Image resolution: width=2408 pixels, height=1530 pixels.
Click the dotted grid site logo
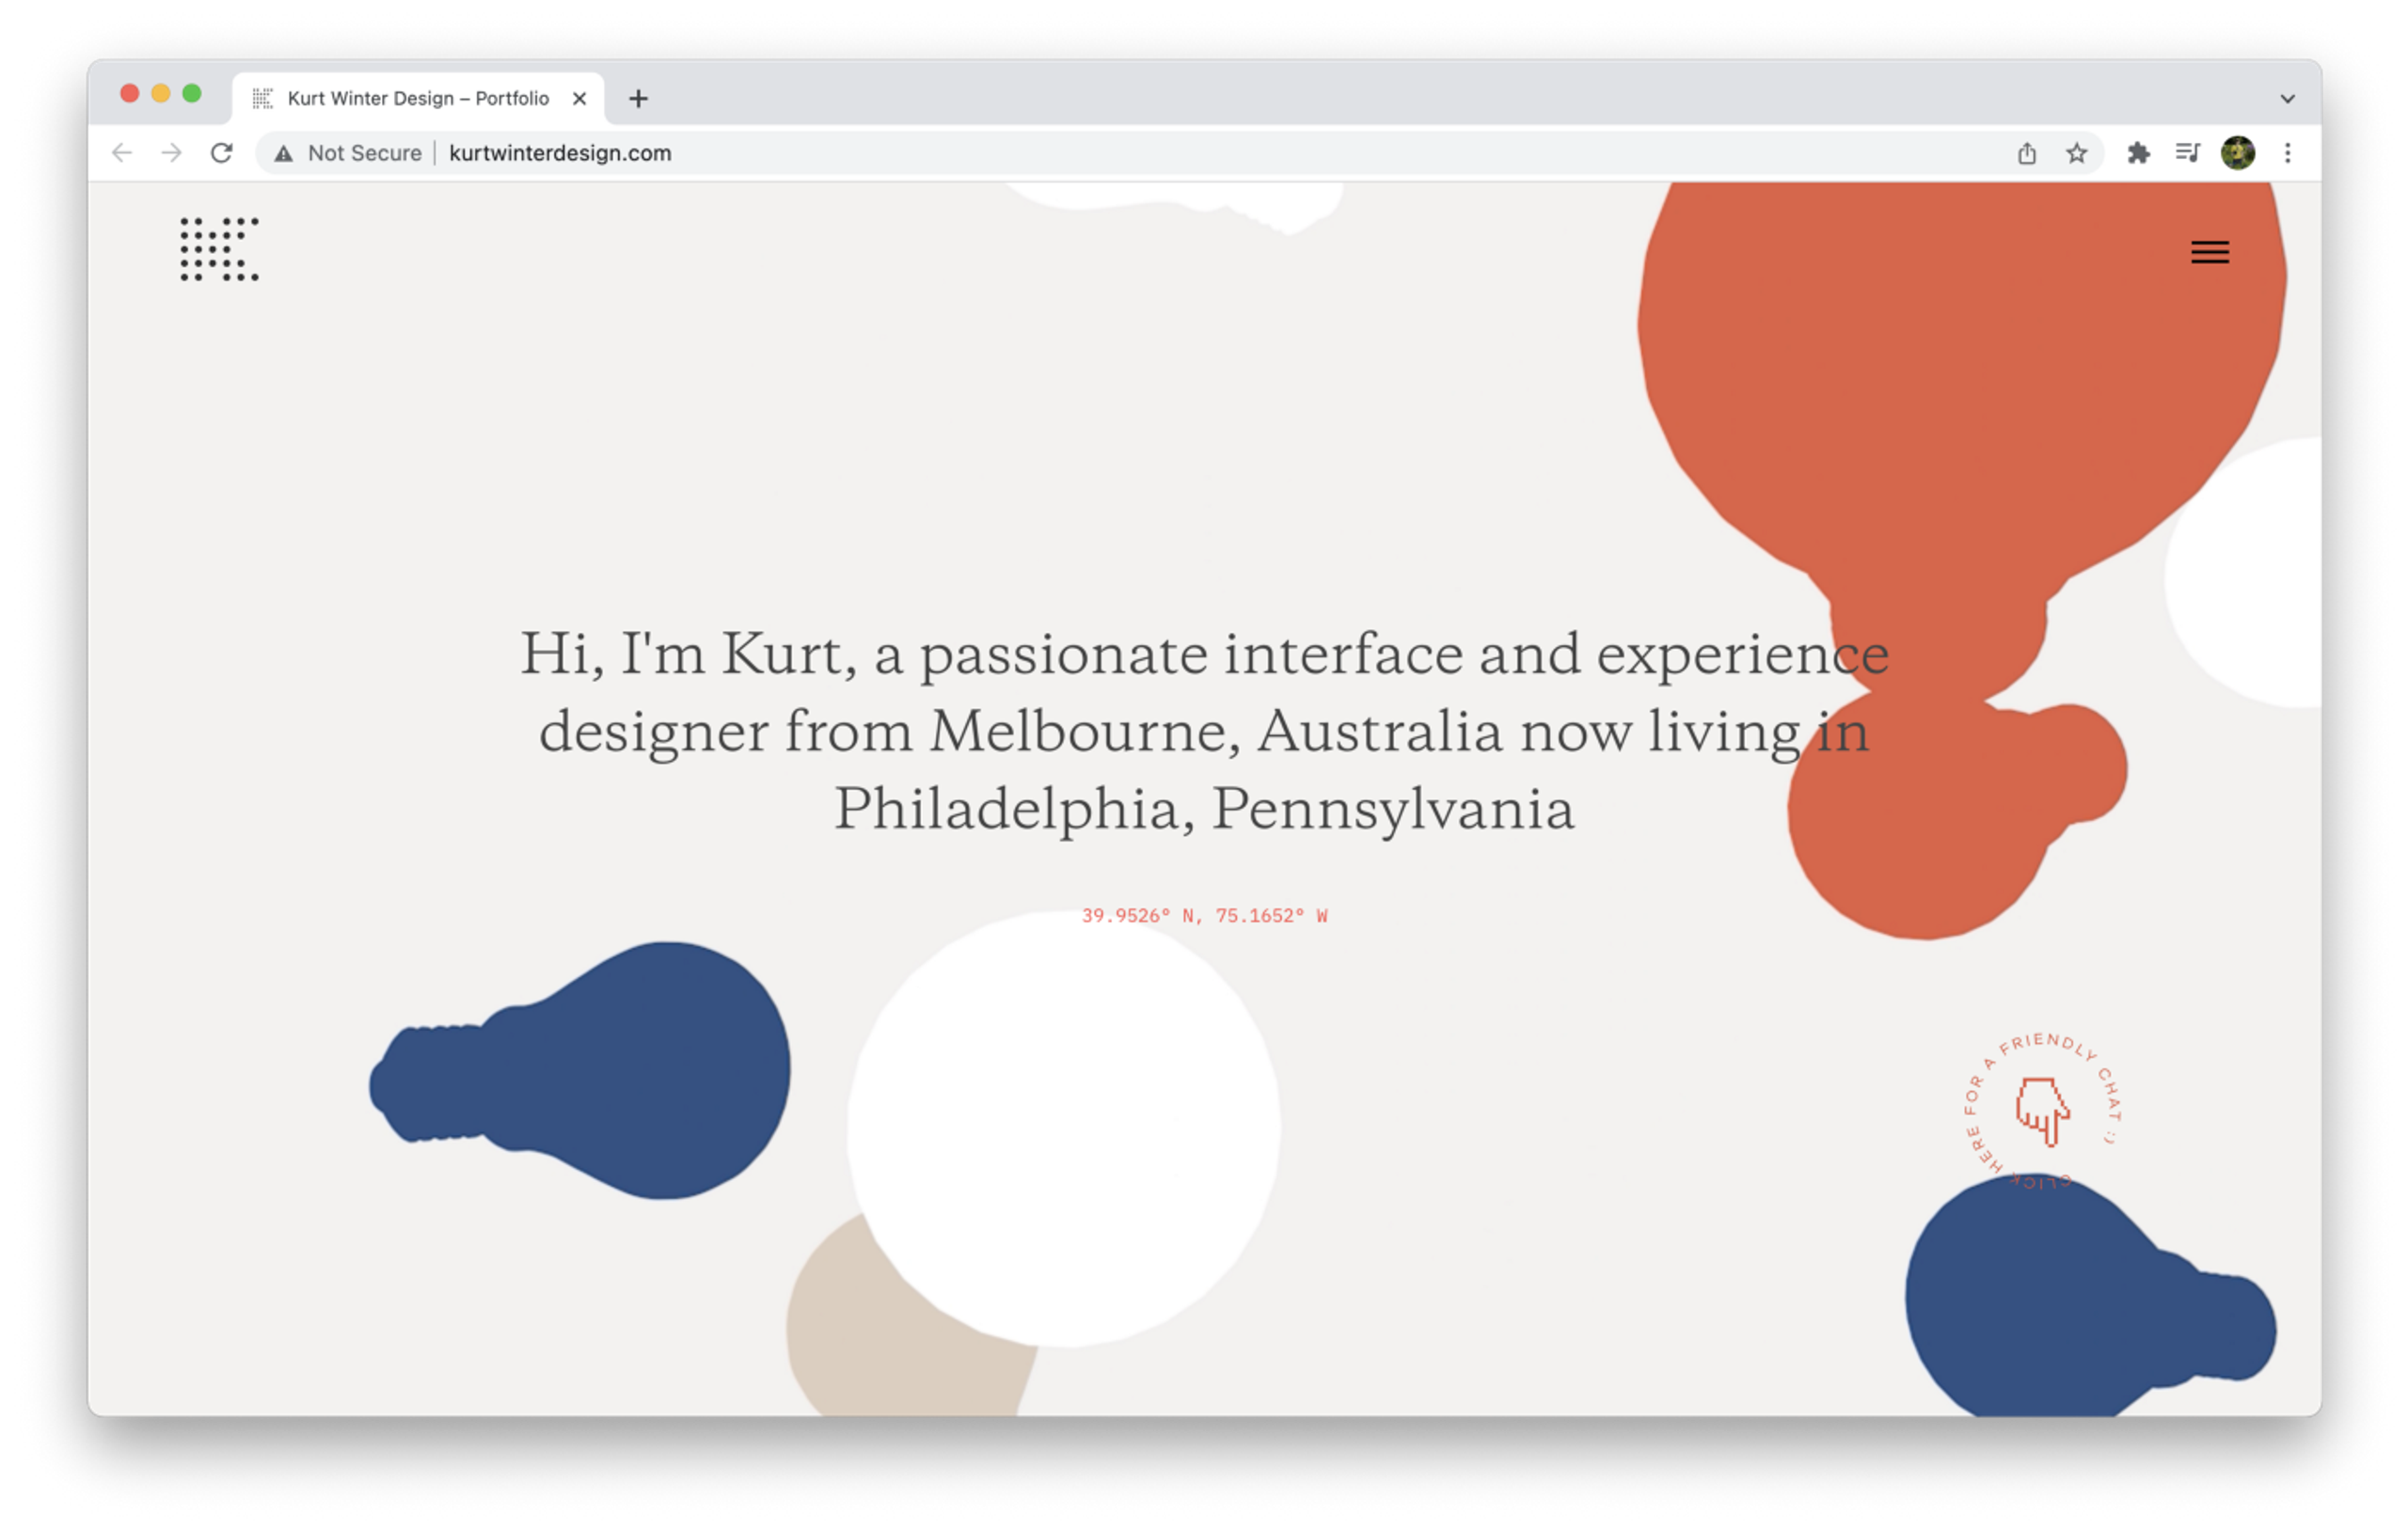coord(219,249)
